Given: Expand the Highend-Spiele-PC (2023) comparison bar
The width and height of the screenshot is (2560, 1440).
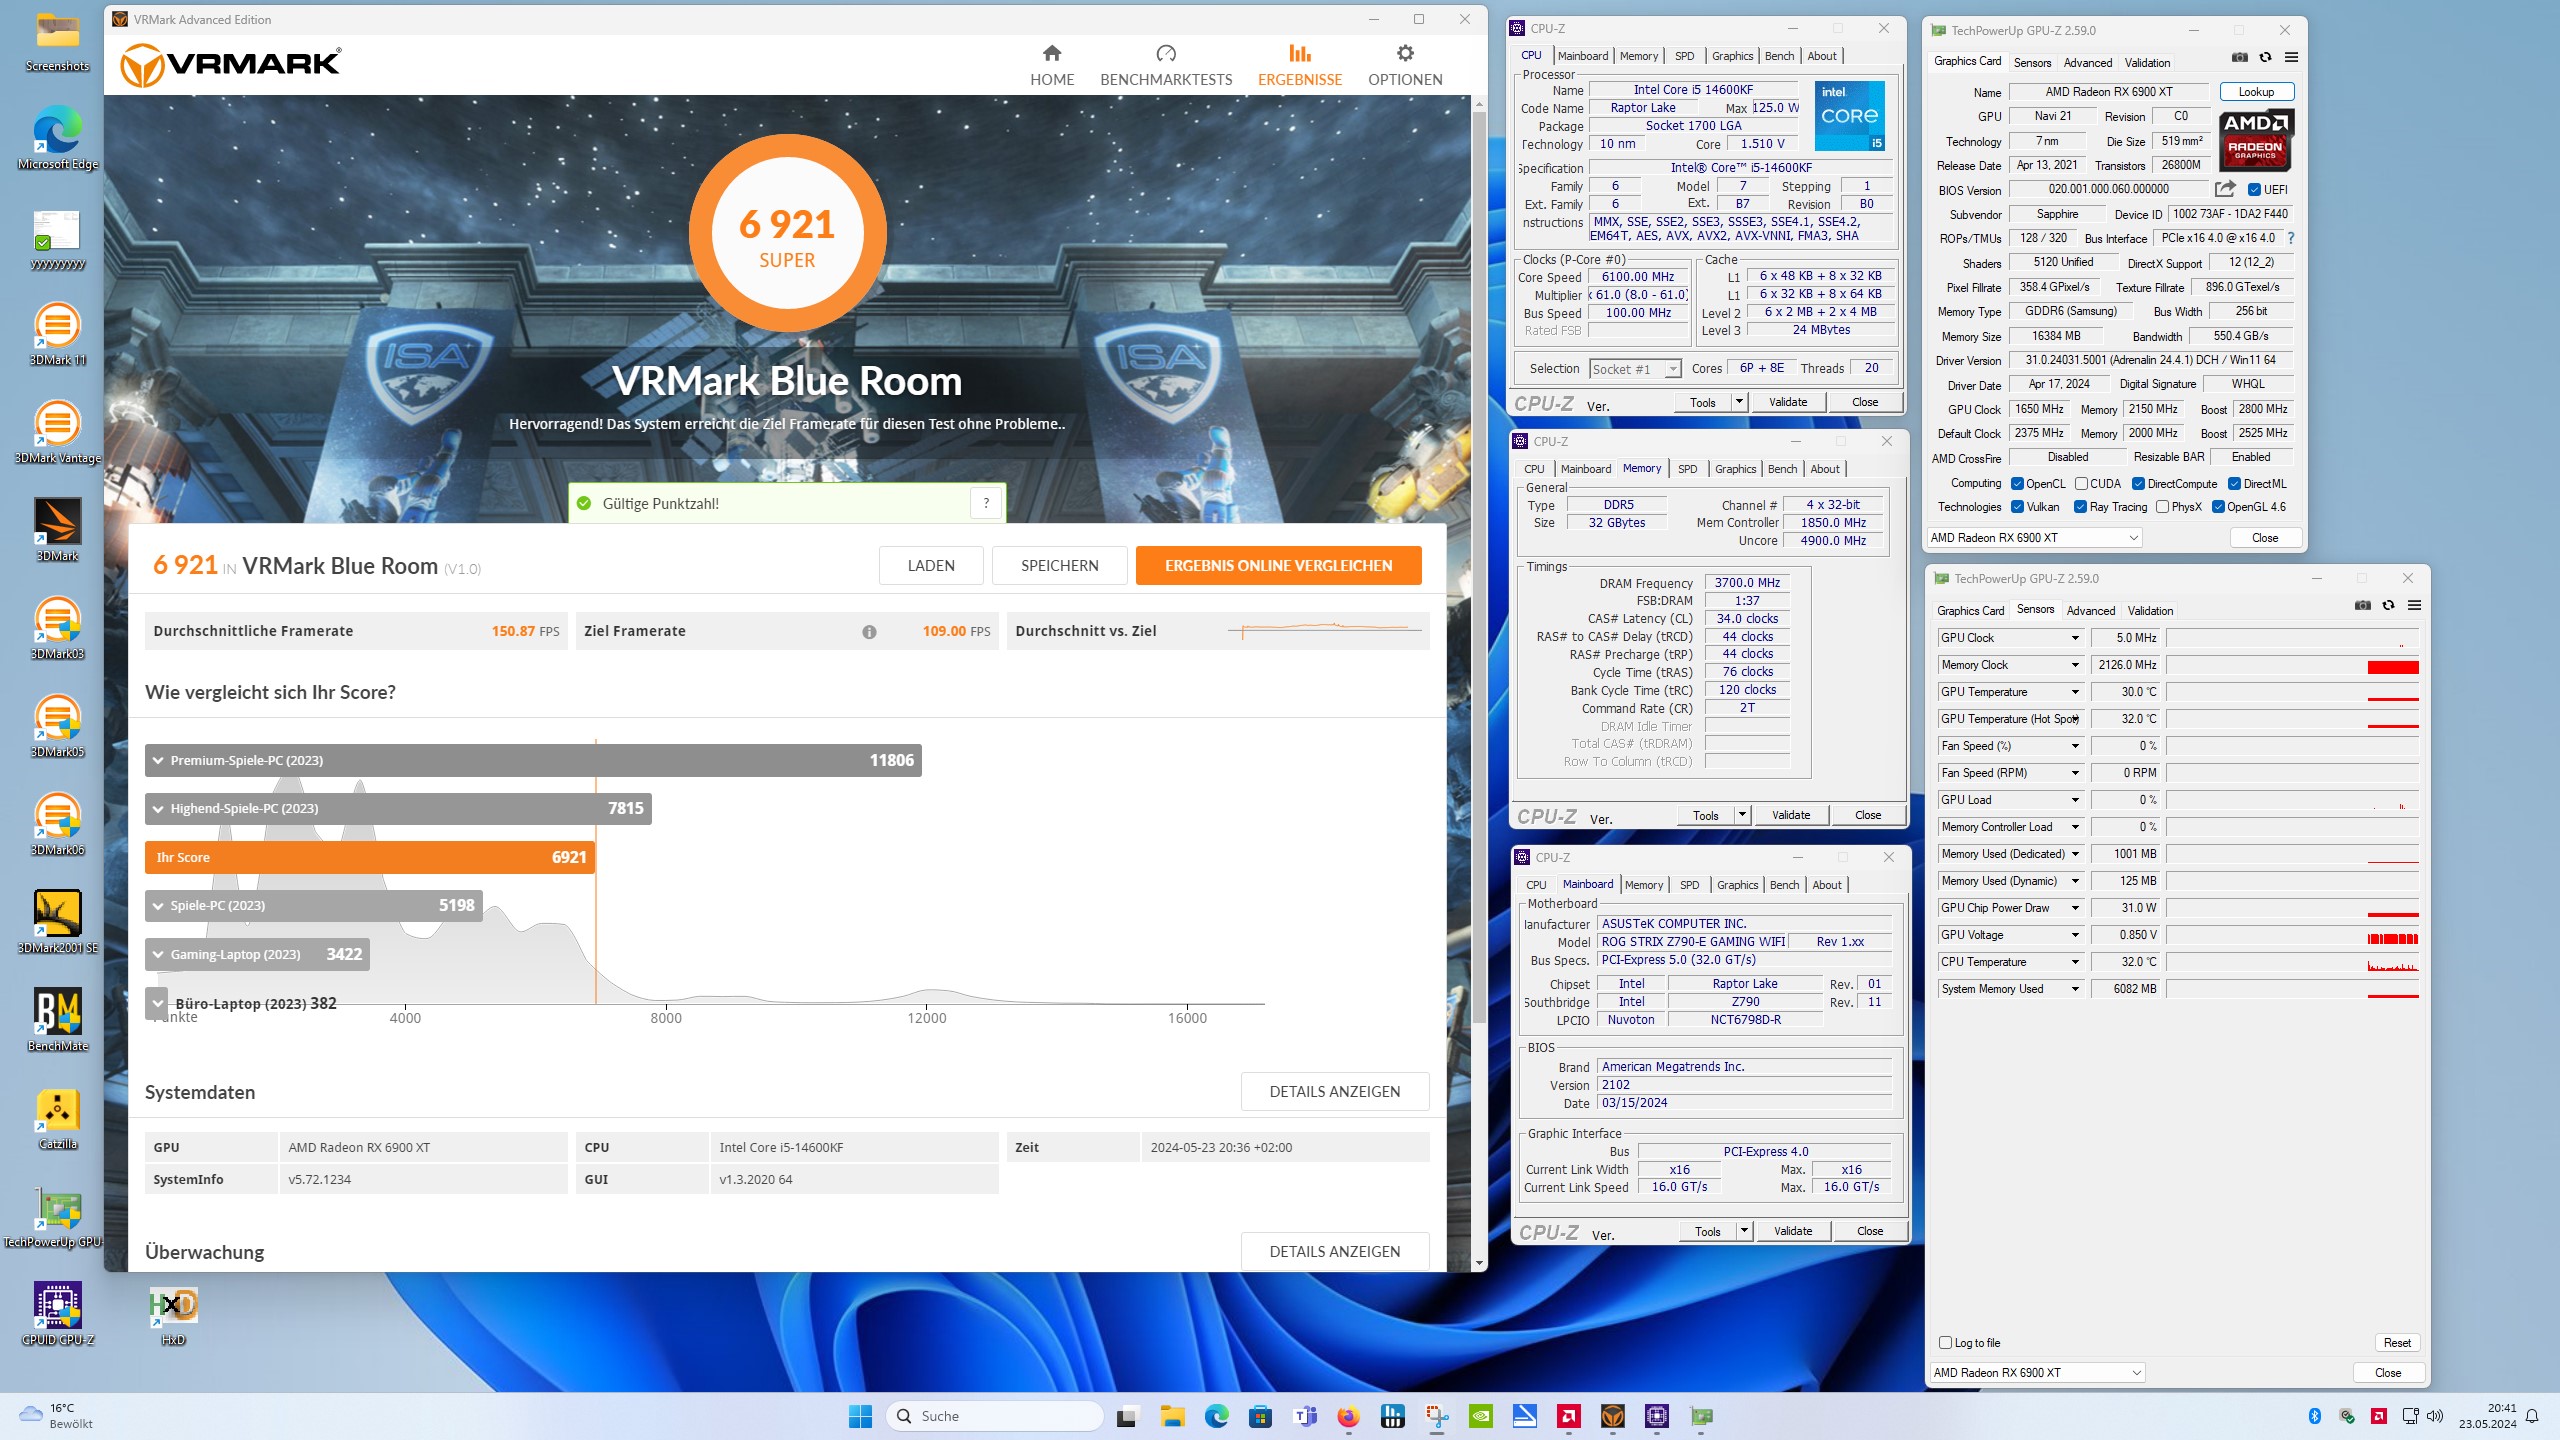Looking at the screenshot, I should pyautogui.click(x=398, y=808).
